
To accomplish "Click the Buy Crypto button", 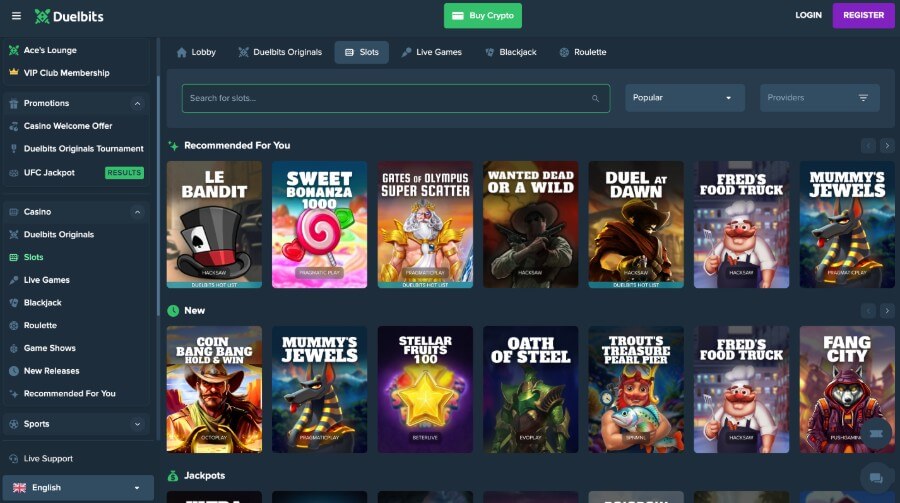I will pos(483,16).
